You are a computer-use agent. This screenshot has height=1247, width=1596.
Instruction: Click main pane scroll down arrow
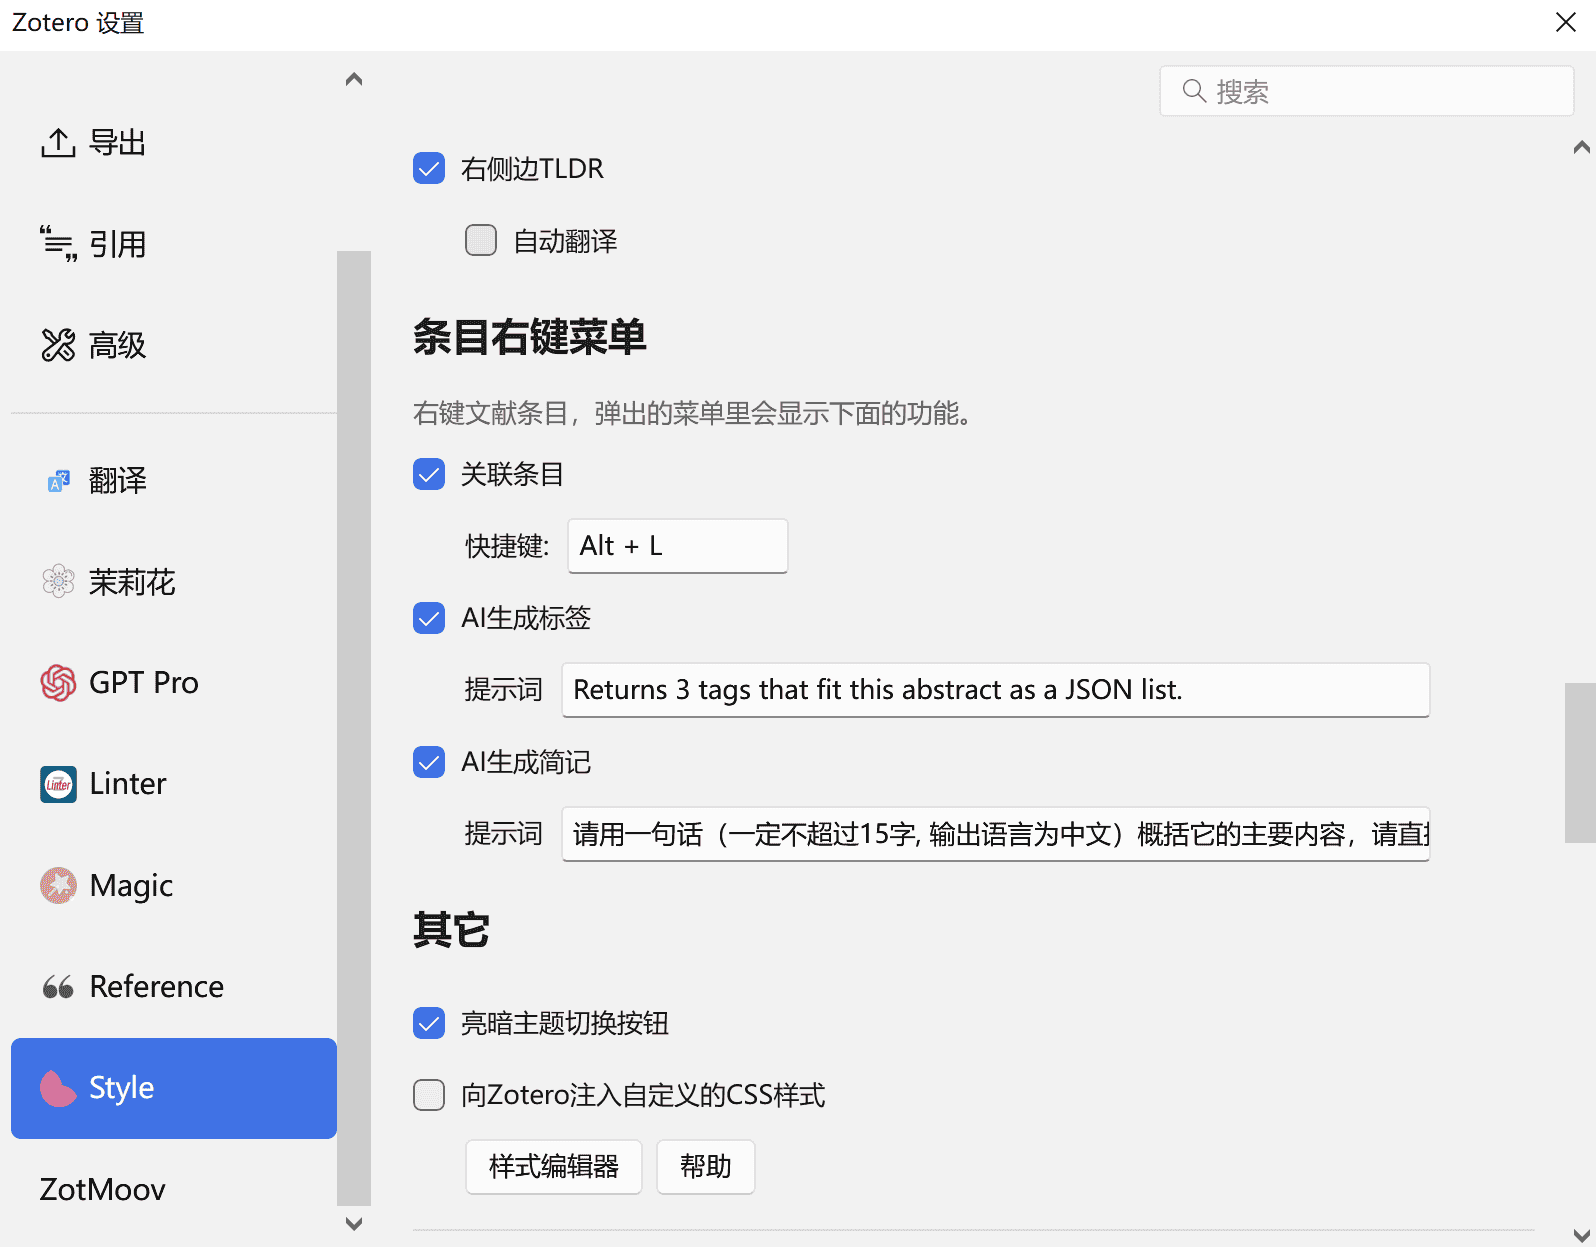[1581, 1235]
